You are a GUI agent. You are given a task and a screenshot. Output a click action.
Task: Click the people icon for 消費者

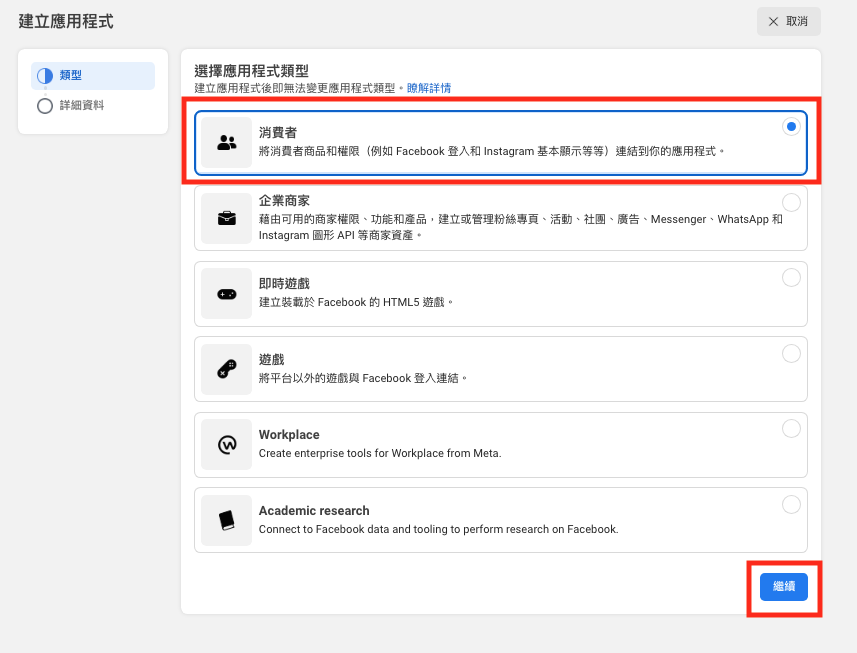(x=227, y=143)
